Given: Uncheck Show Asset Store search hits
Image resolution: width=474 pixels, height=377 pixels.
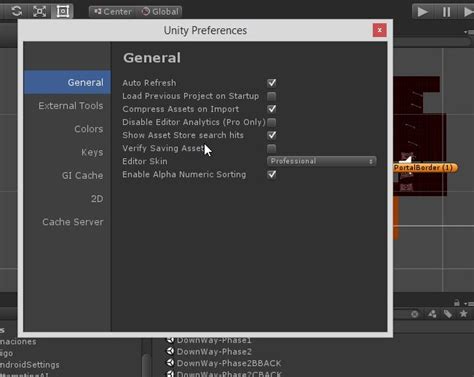Looking at the screenshot, I should click(x=272, y=135).
